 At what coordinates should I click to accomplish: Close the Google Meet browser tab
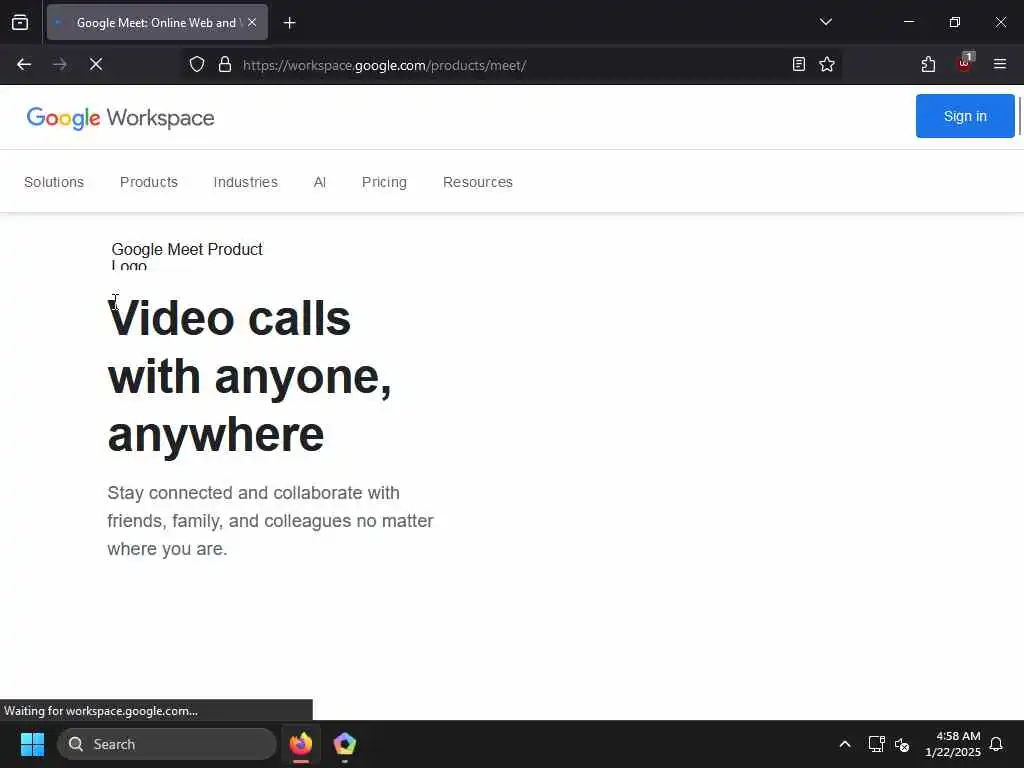point(252,22)
